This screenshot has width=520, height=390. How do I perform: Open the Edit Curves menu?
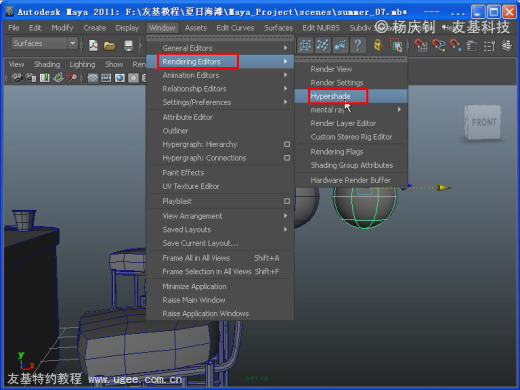[235, 28]
